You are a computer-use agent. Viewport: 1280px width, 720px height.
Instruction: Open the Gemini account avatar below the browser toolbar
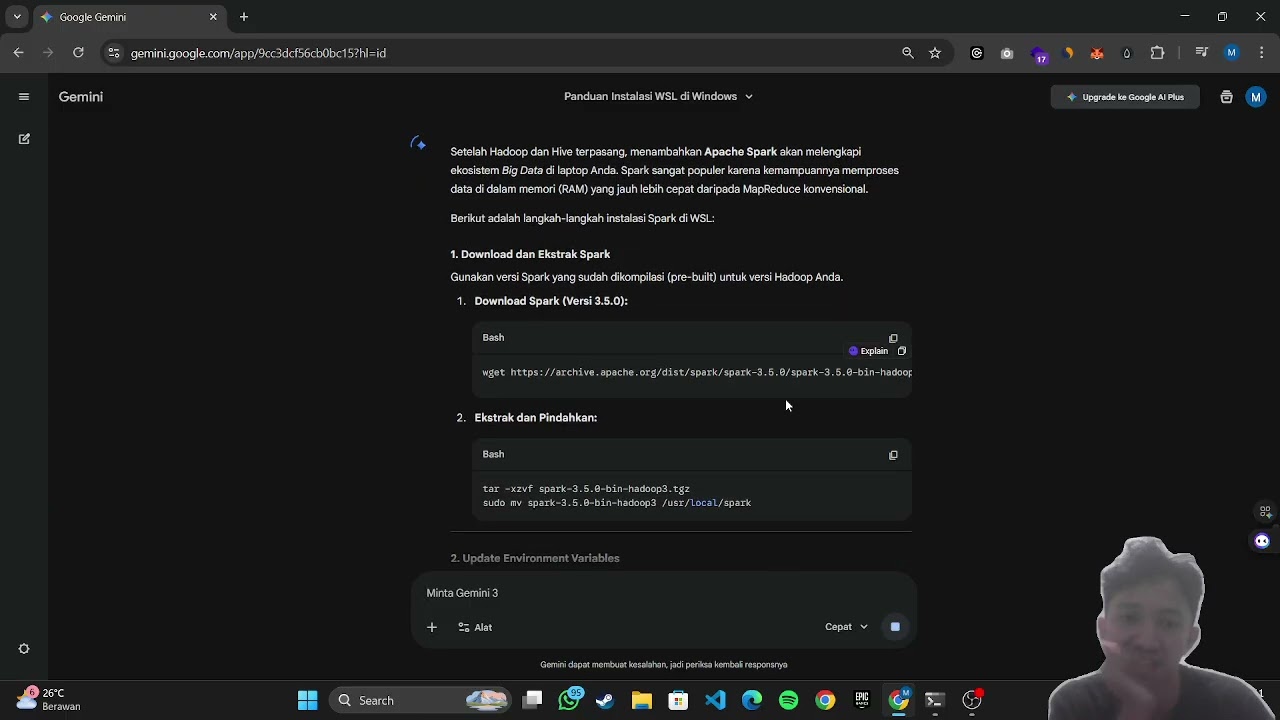point(1256,97)
